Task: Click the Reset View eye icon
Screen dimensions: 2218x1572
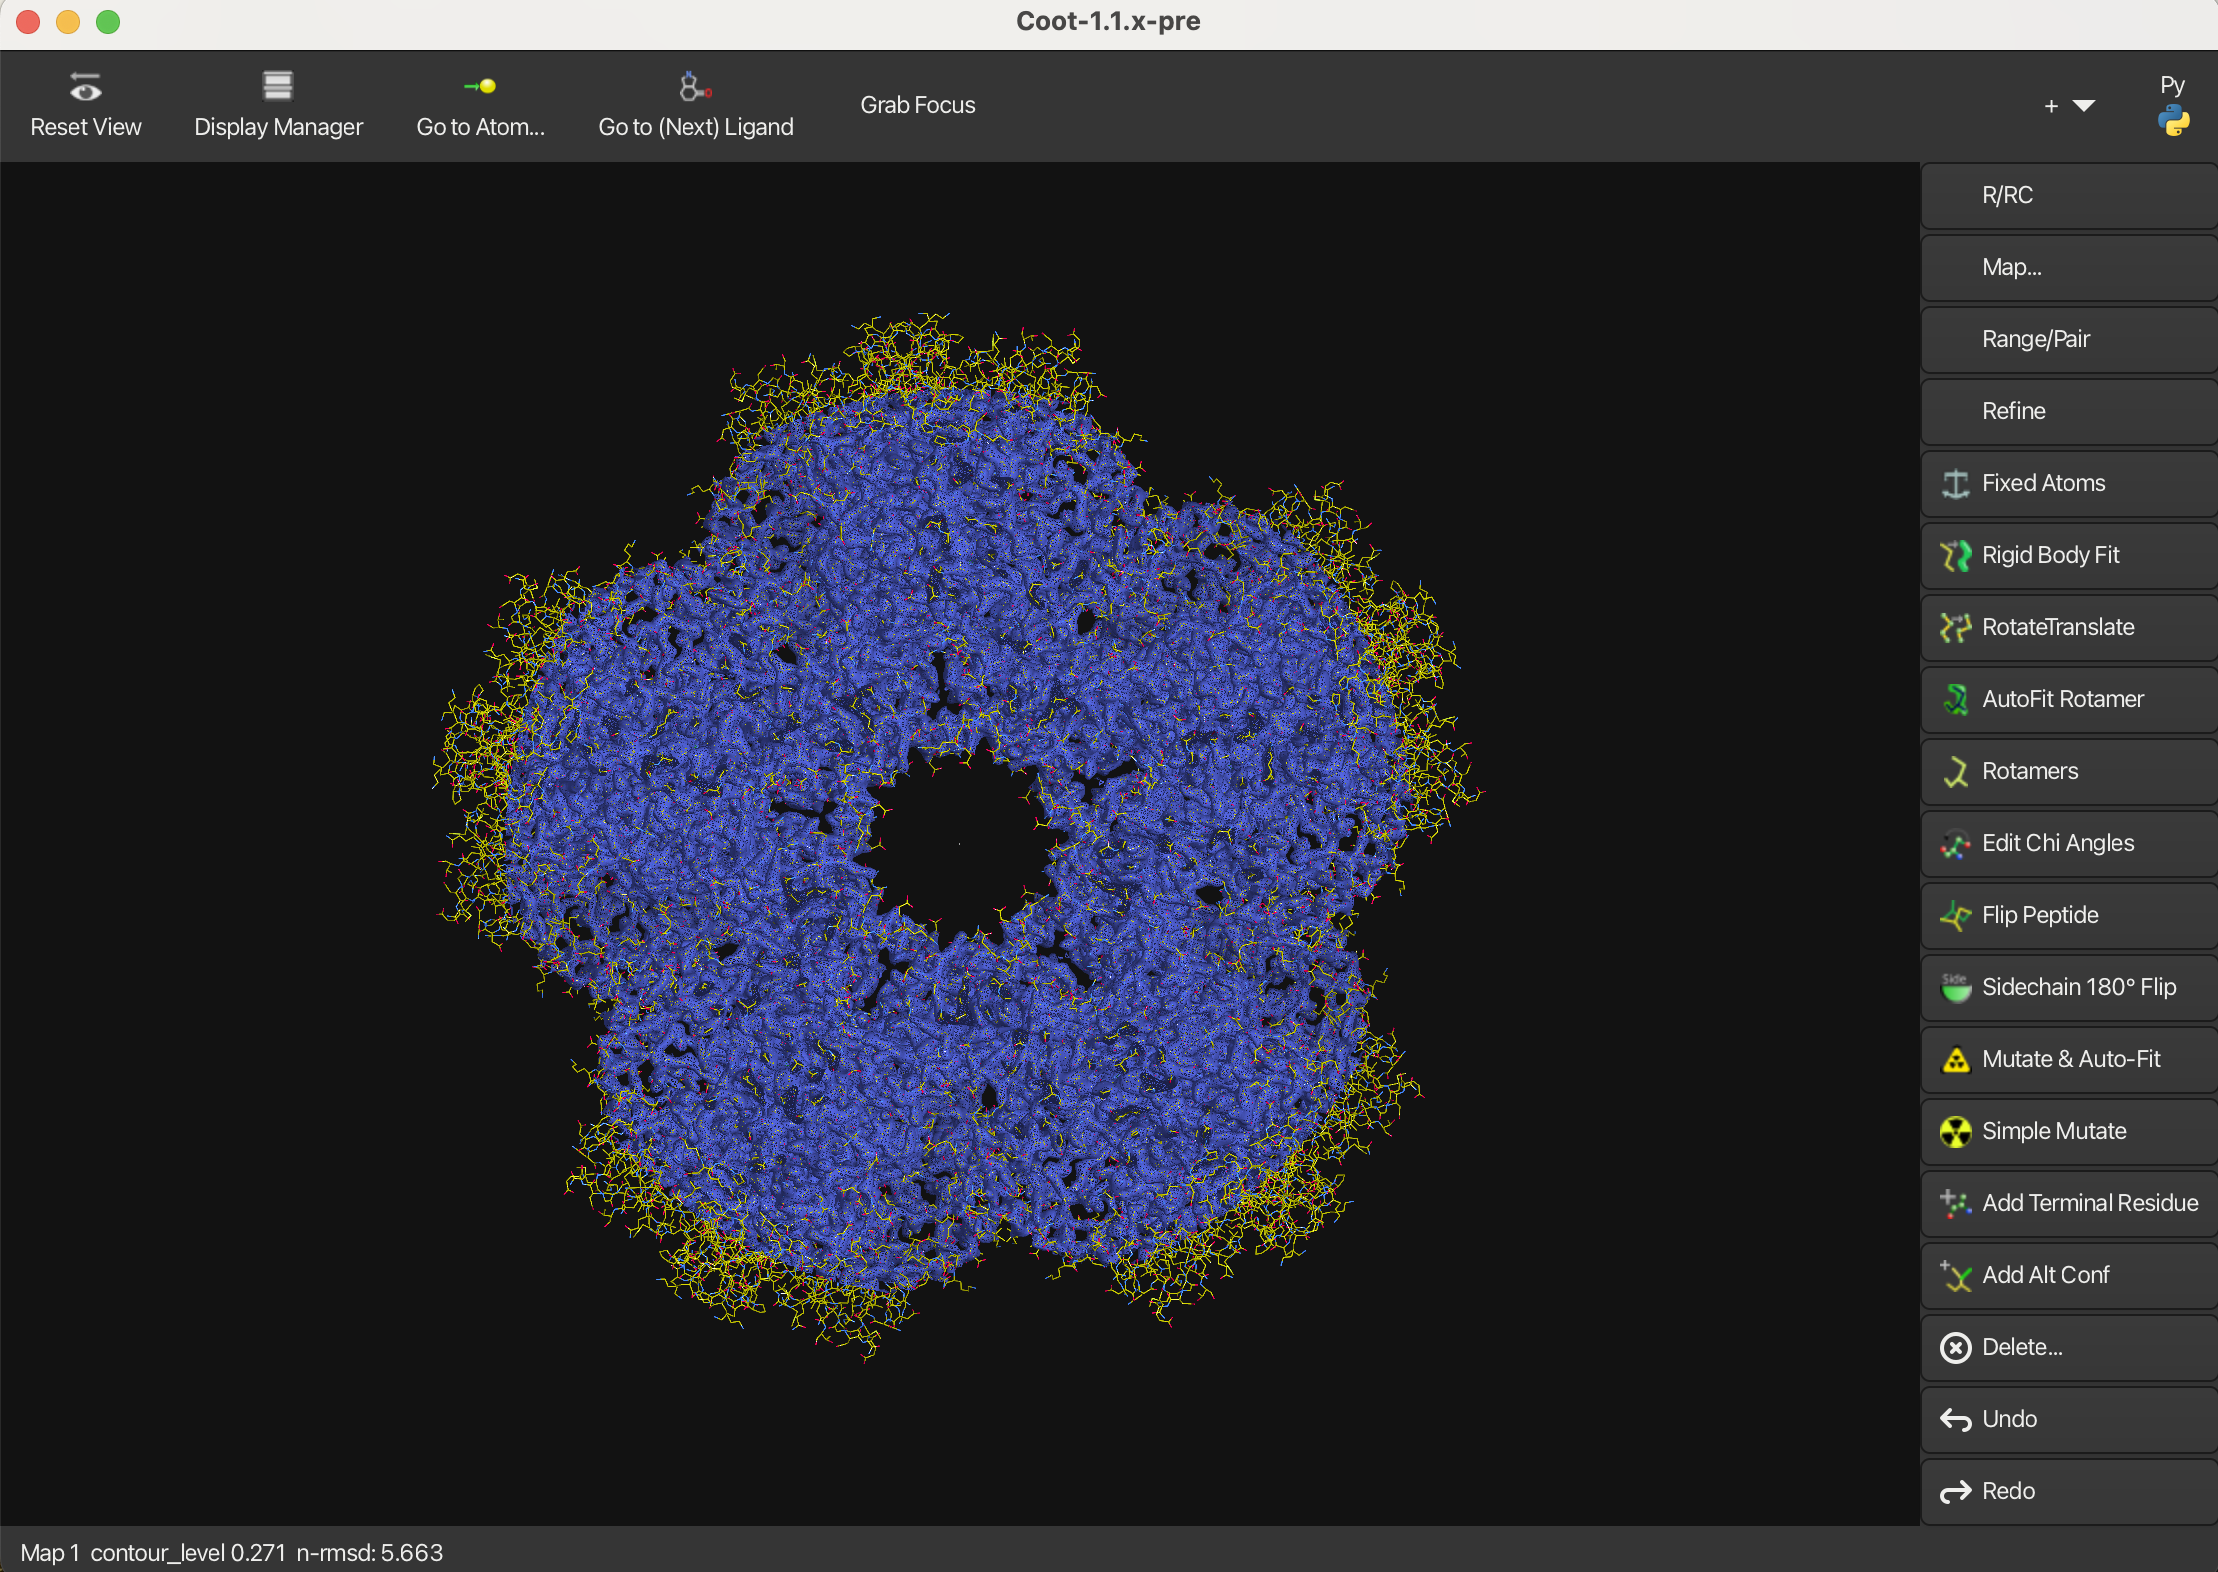Action: pos(85,88)
